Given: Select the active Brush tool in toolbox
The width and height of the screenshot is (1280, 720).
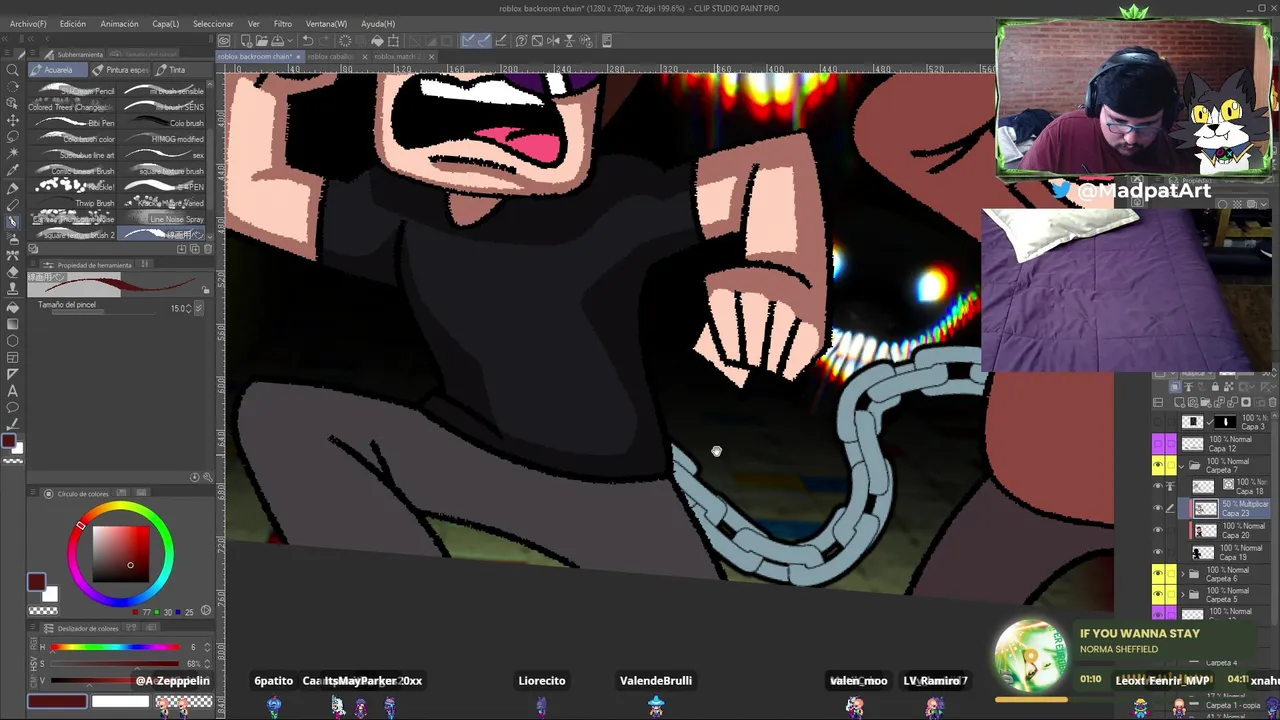Looking at the screenshot, I should [13, 222].
